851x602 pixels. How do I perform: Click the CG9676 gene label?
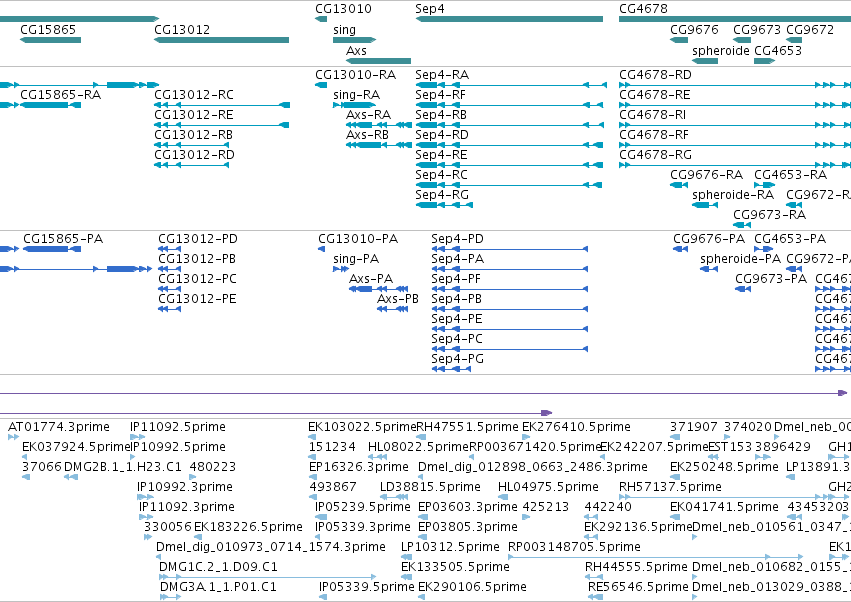click(x=694, y=29)
